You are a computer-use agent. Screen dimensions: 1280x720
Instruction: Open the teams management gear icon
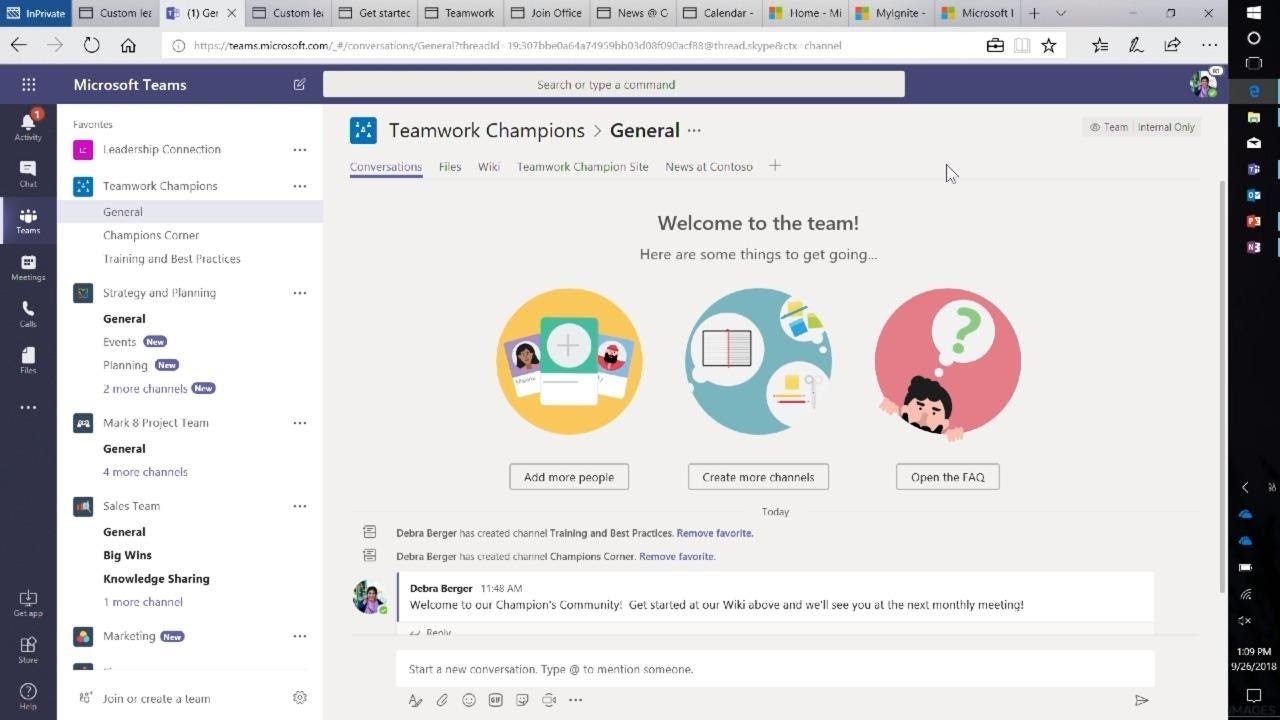[299, 698]
